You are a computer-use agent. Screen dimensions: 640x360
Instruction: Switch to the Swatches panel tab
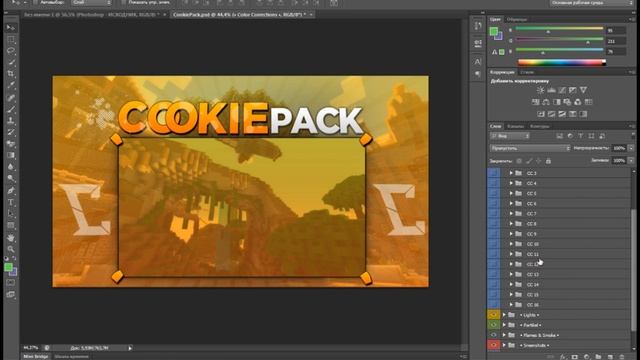tap(517, 19)
